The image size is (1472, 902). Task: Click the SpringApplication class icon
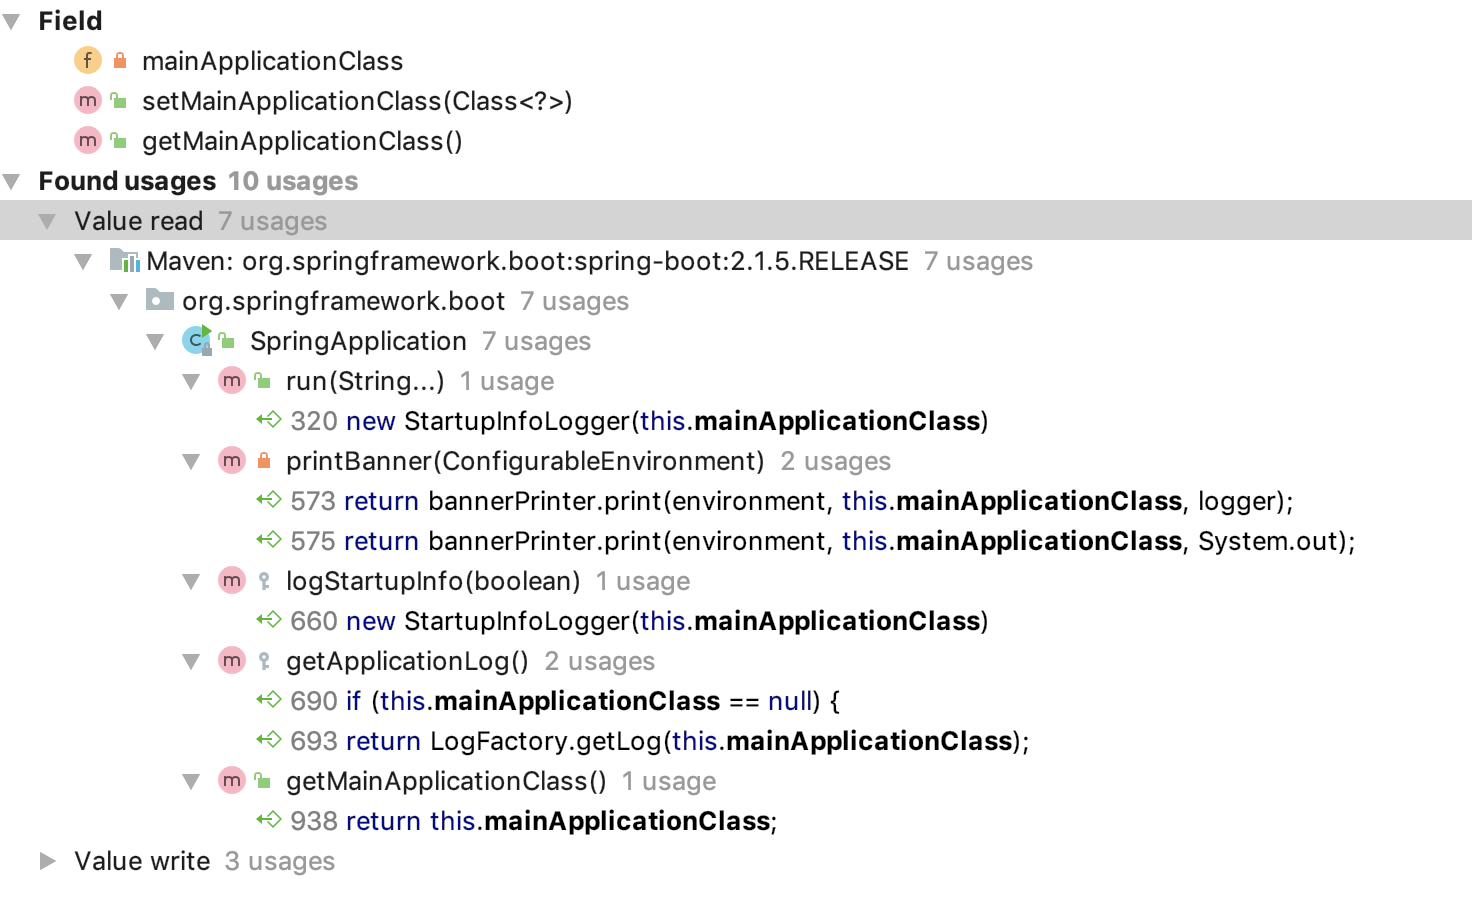(x=197, y=341)
